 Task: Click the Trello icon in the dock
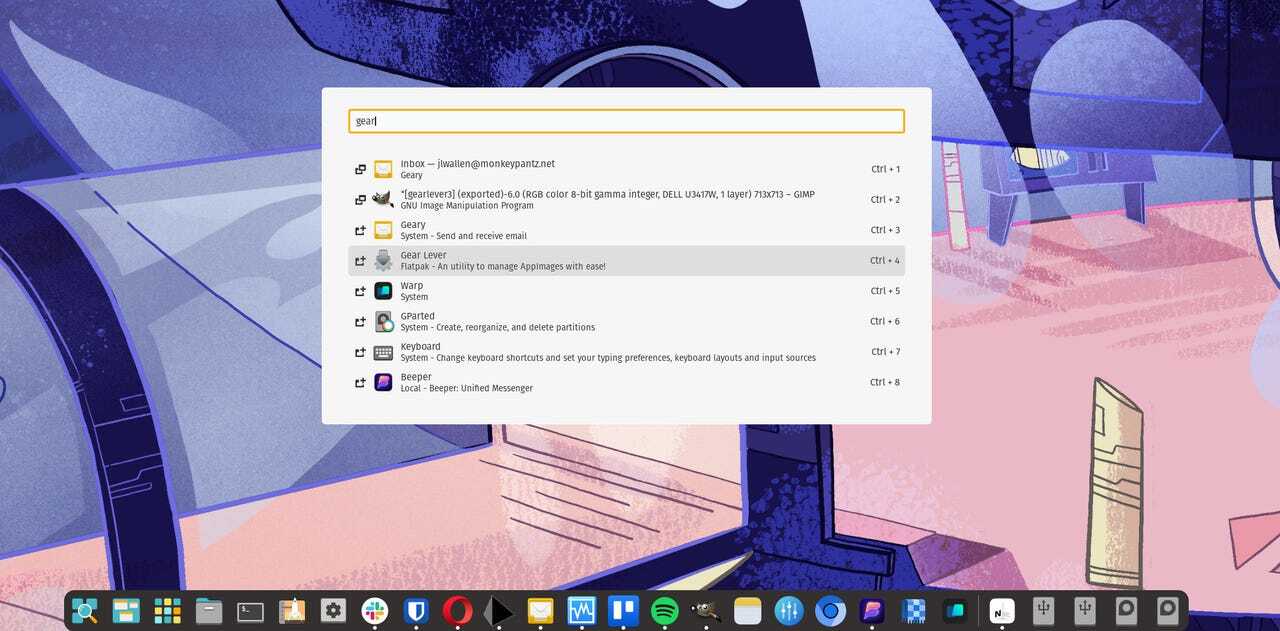coord(623,610)
